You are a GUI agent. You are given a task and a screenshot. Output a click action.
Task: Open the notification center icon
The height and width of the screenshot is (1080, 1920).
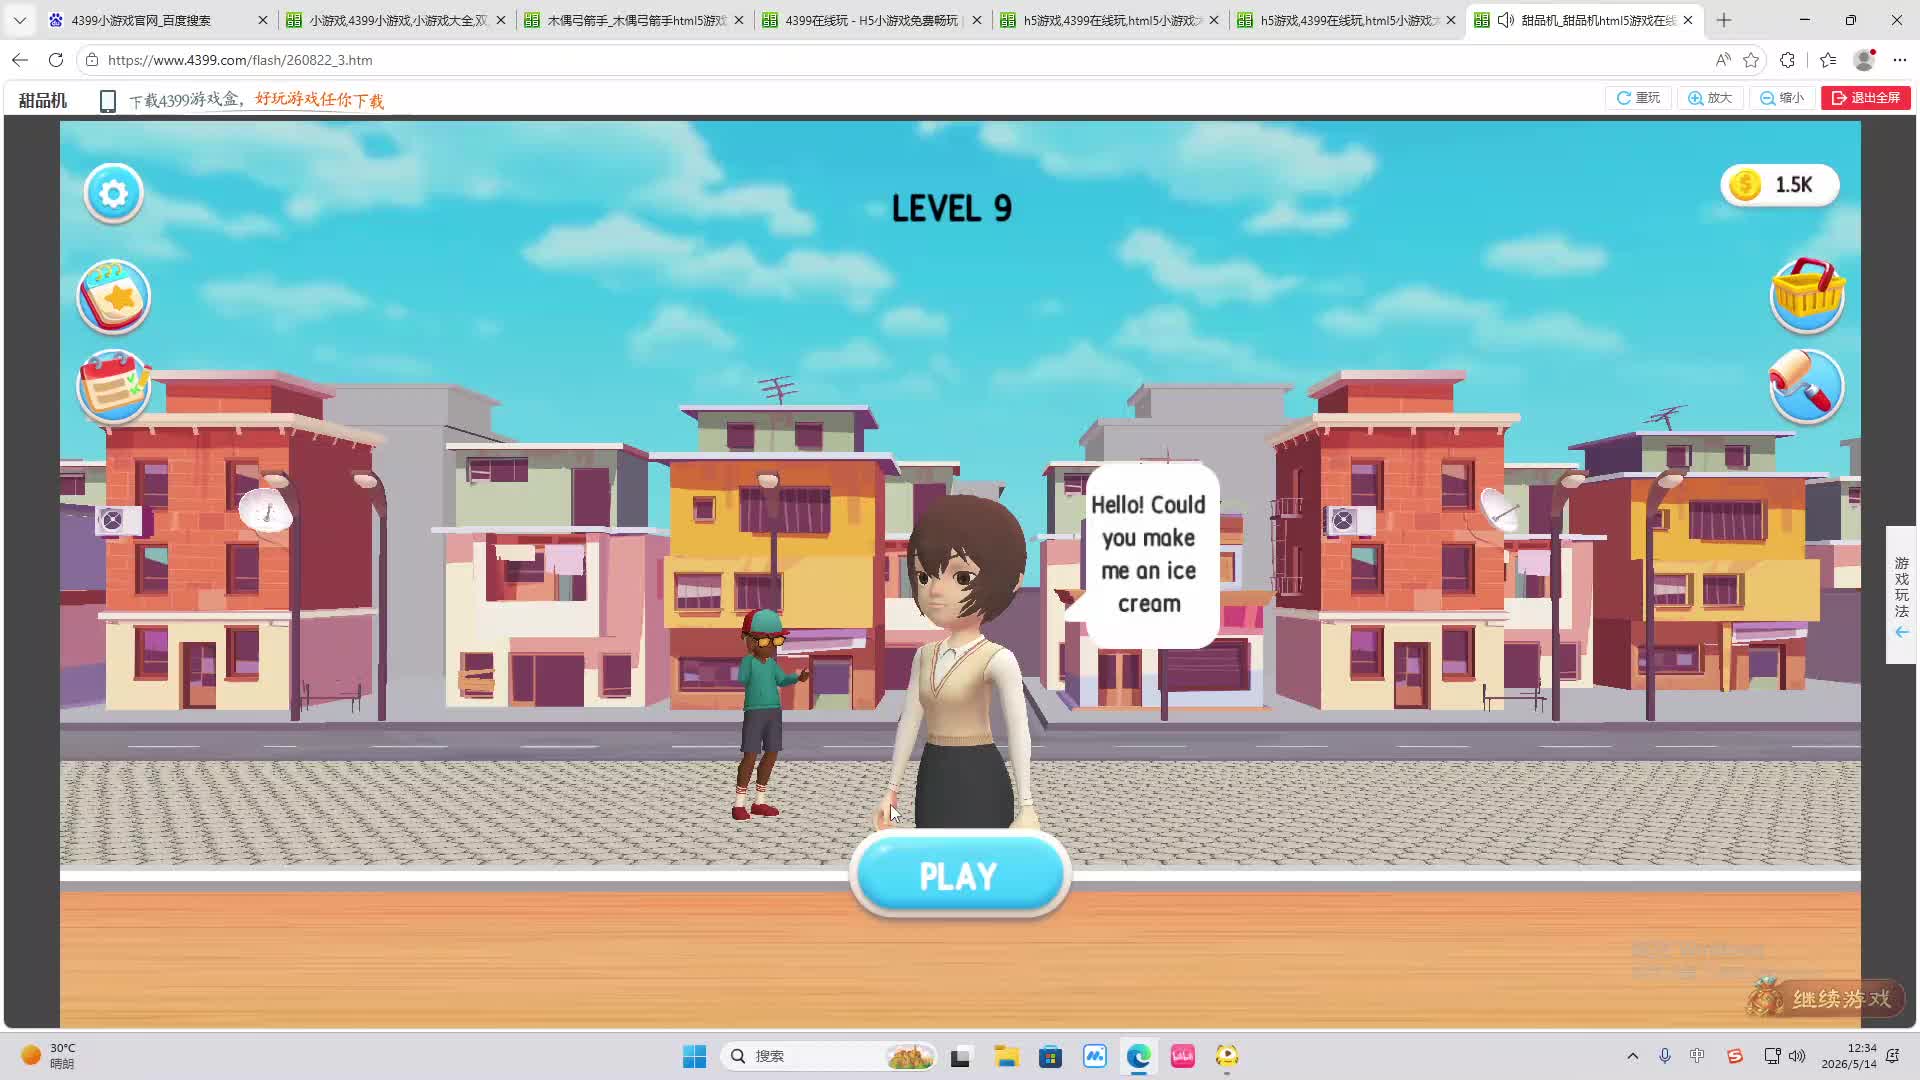pyautogui.click(x=1893, y=1056)
